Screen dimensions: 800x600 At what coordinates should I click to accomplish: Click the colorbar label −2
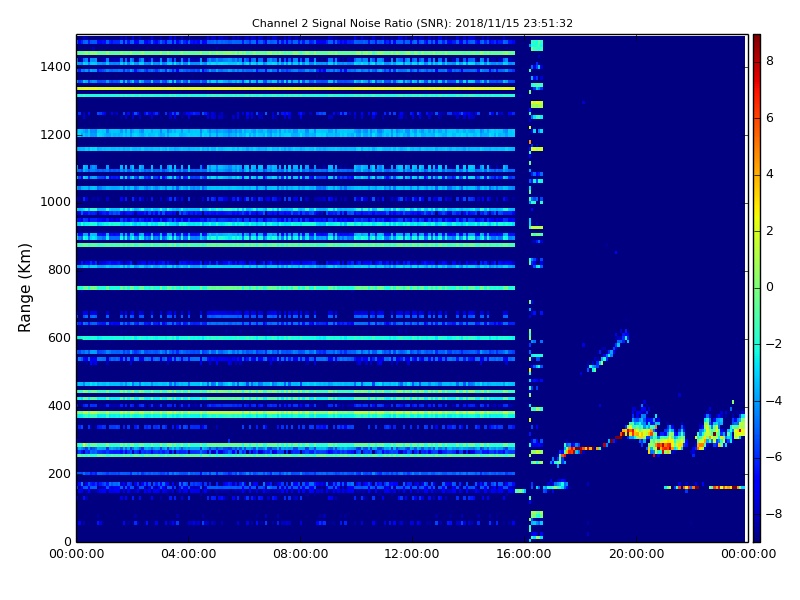pos(773,344)
